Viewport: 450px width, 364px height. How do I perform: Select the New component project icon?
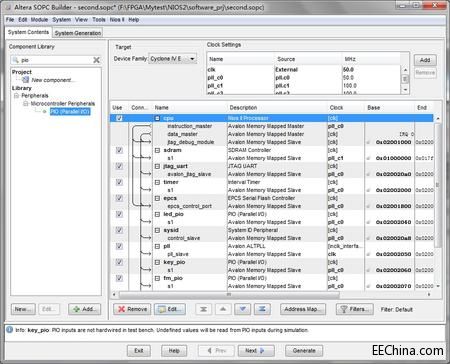coord(25,80)
